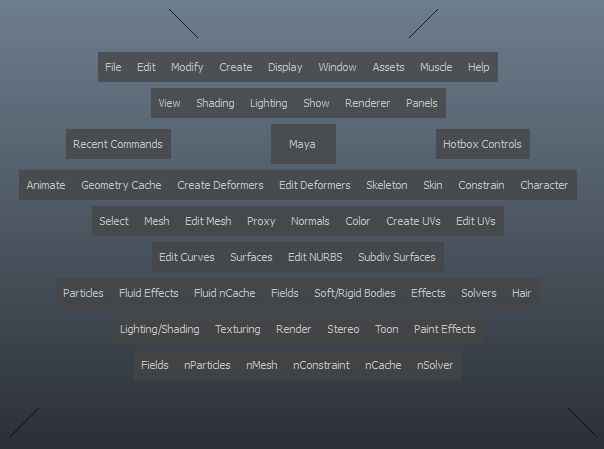Open the Edit UVs menu
604x449 pixels.
tap(476, 221)
